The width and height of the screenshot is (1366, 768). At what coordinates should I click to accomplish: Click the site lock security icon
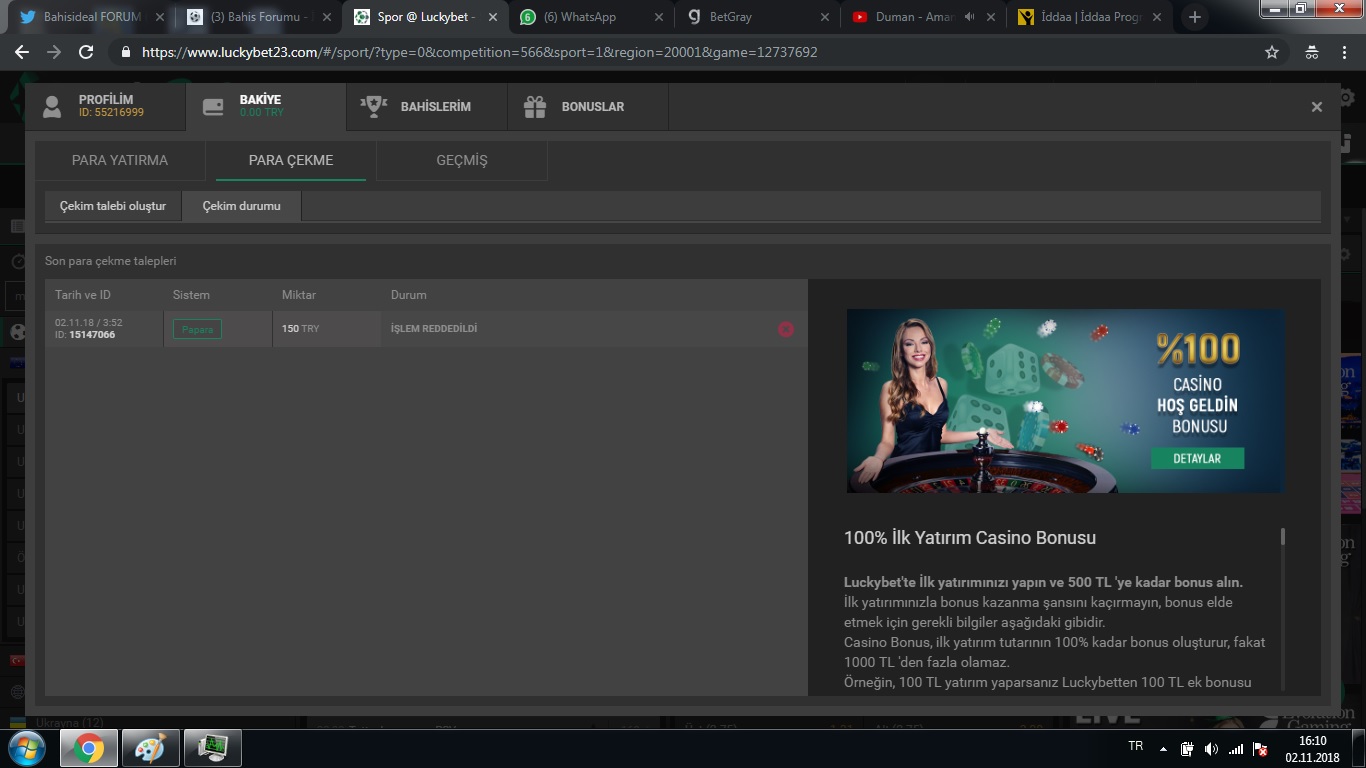pyautogui.click(x=126, y=52)
